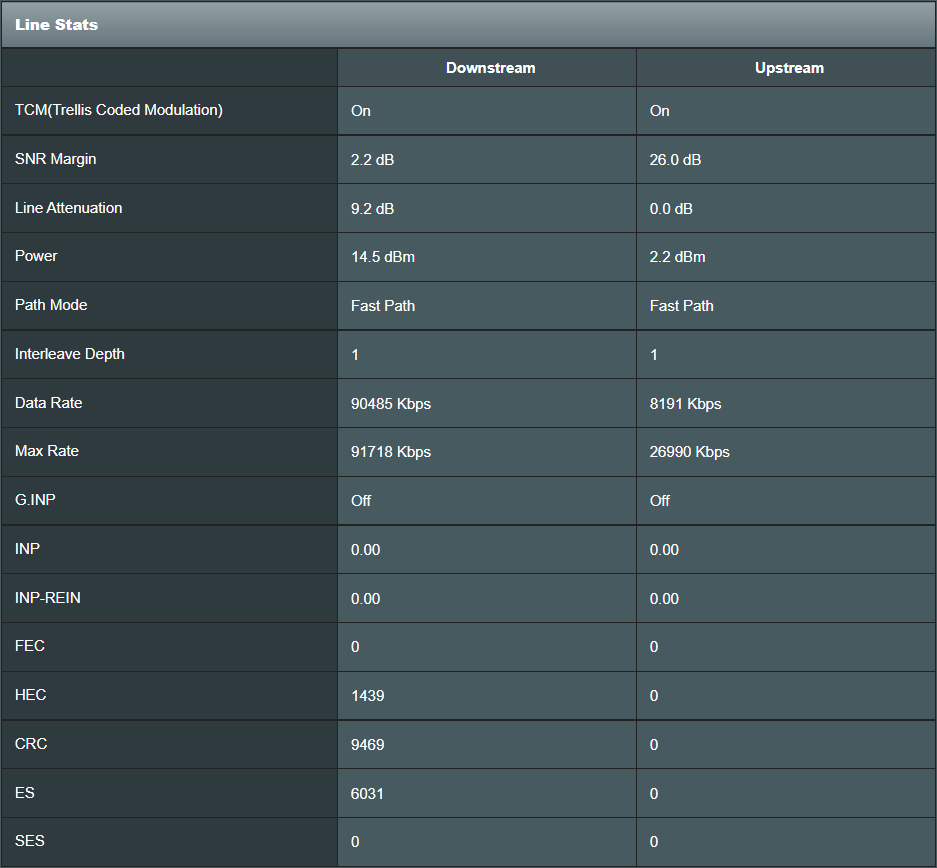This screenshot has width=937, height=868.
Task: Click the Upstream column header
Action: [789, 68]
